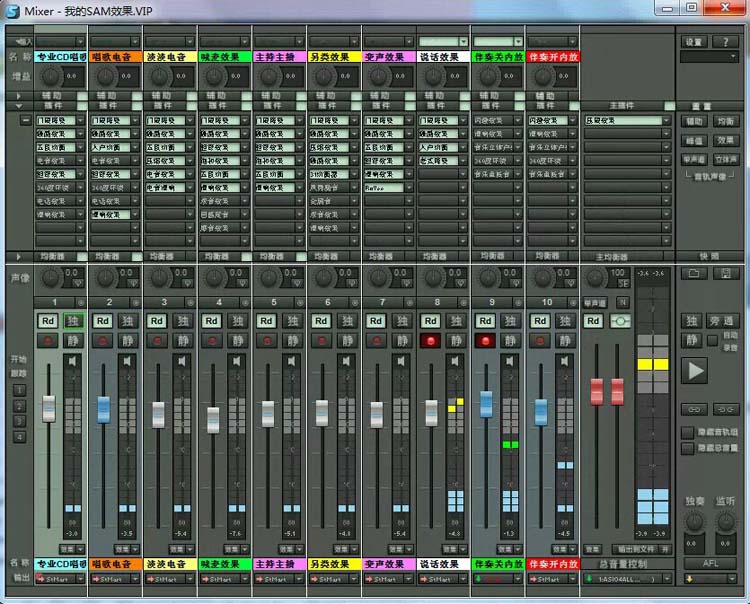This screenshot has height=604, width=750.
Task: Click the speaker monitor icon on channel 9
Action: 510,361
